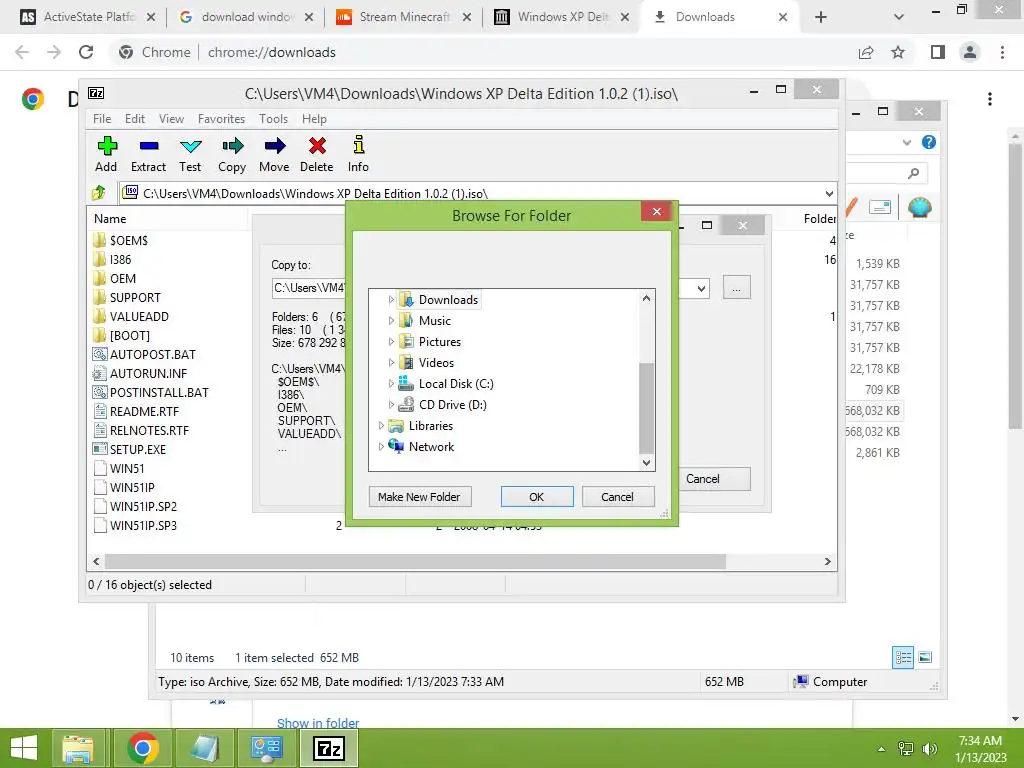Click the Explorer search magnifier icon
This screenshot has width=1024, height=768.
tap(914, 173)
